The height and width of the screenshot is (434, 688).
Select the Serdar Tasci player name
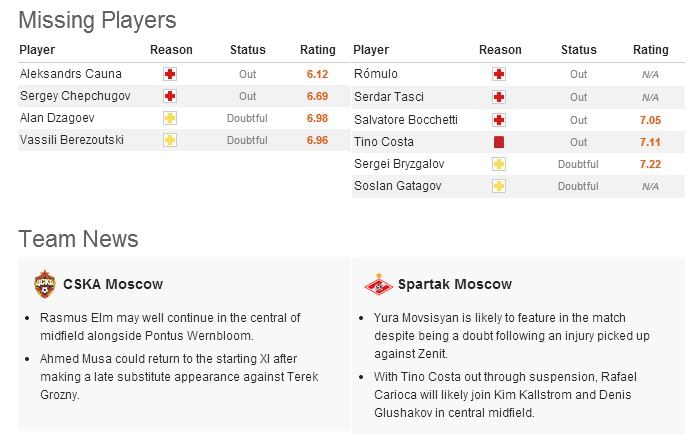coord(386,97)
